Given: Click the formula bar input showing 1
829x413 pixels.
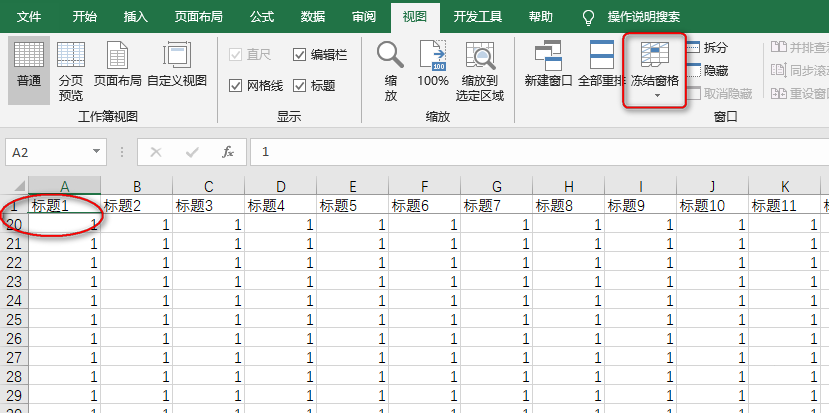Looking at the screenshot, I should coord(539,152).
